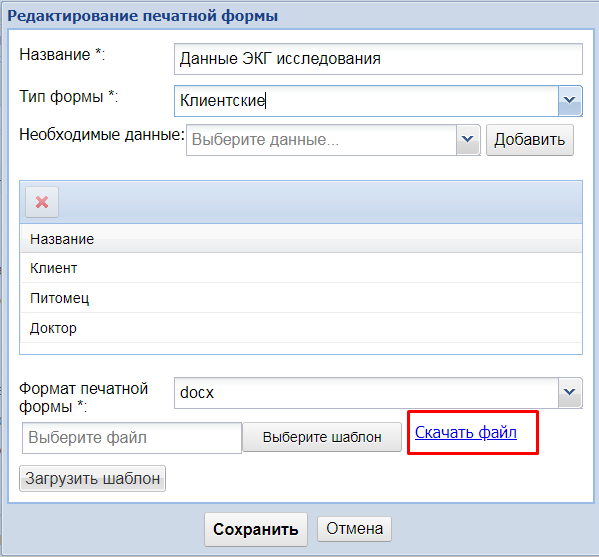Click the red X delete icon
The height and width of the screenshot is (557, 599).
[42, 202]
